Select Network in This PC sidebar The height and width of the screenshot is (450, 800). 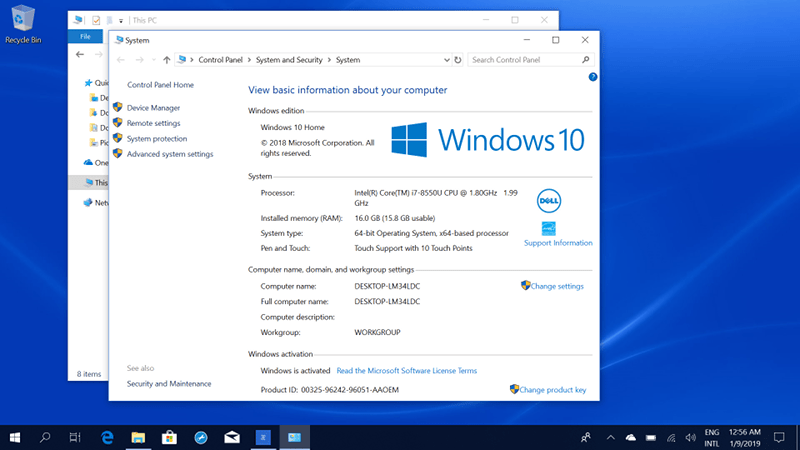[x=95, y=203]
